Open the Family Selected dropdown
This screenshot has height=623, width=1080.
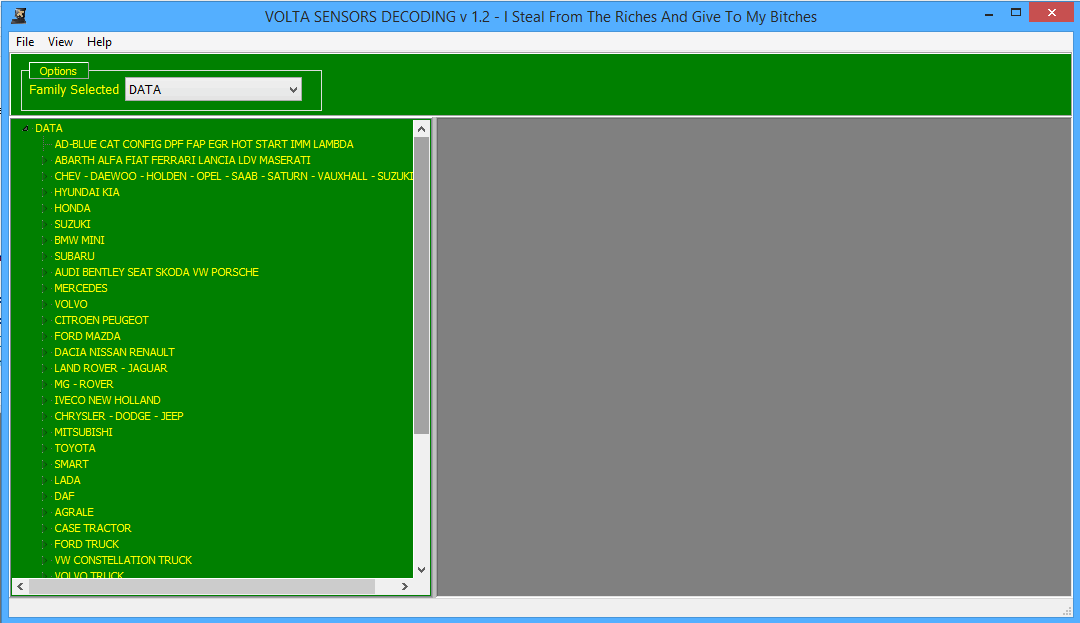[293, 90]
